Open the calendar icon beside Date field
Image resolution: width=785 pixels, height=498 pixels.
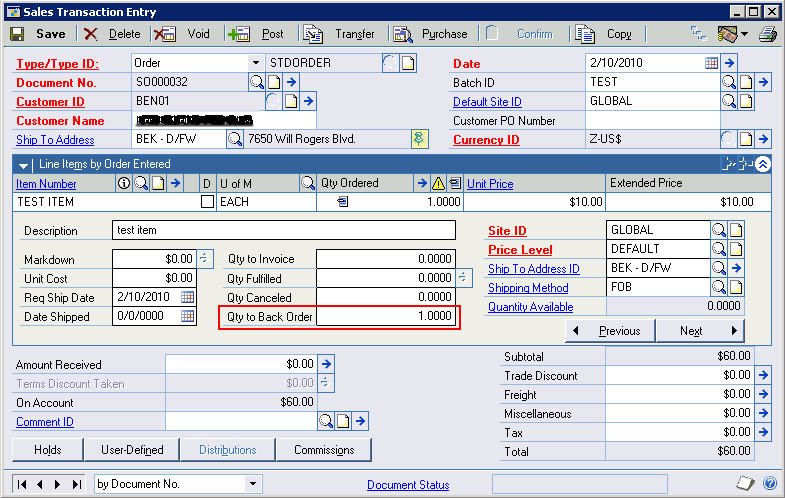tap(711, 63)
